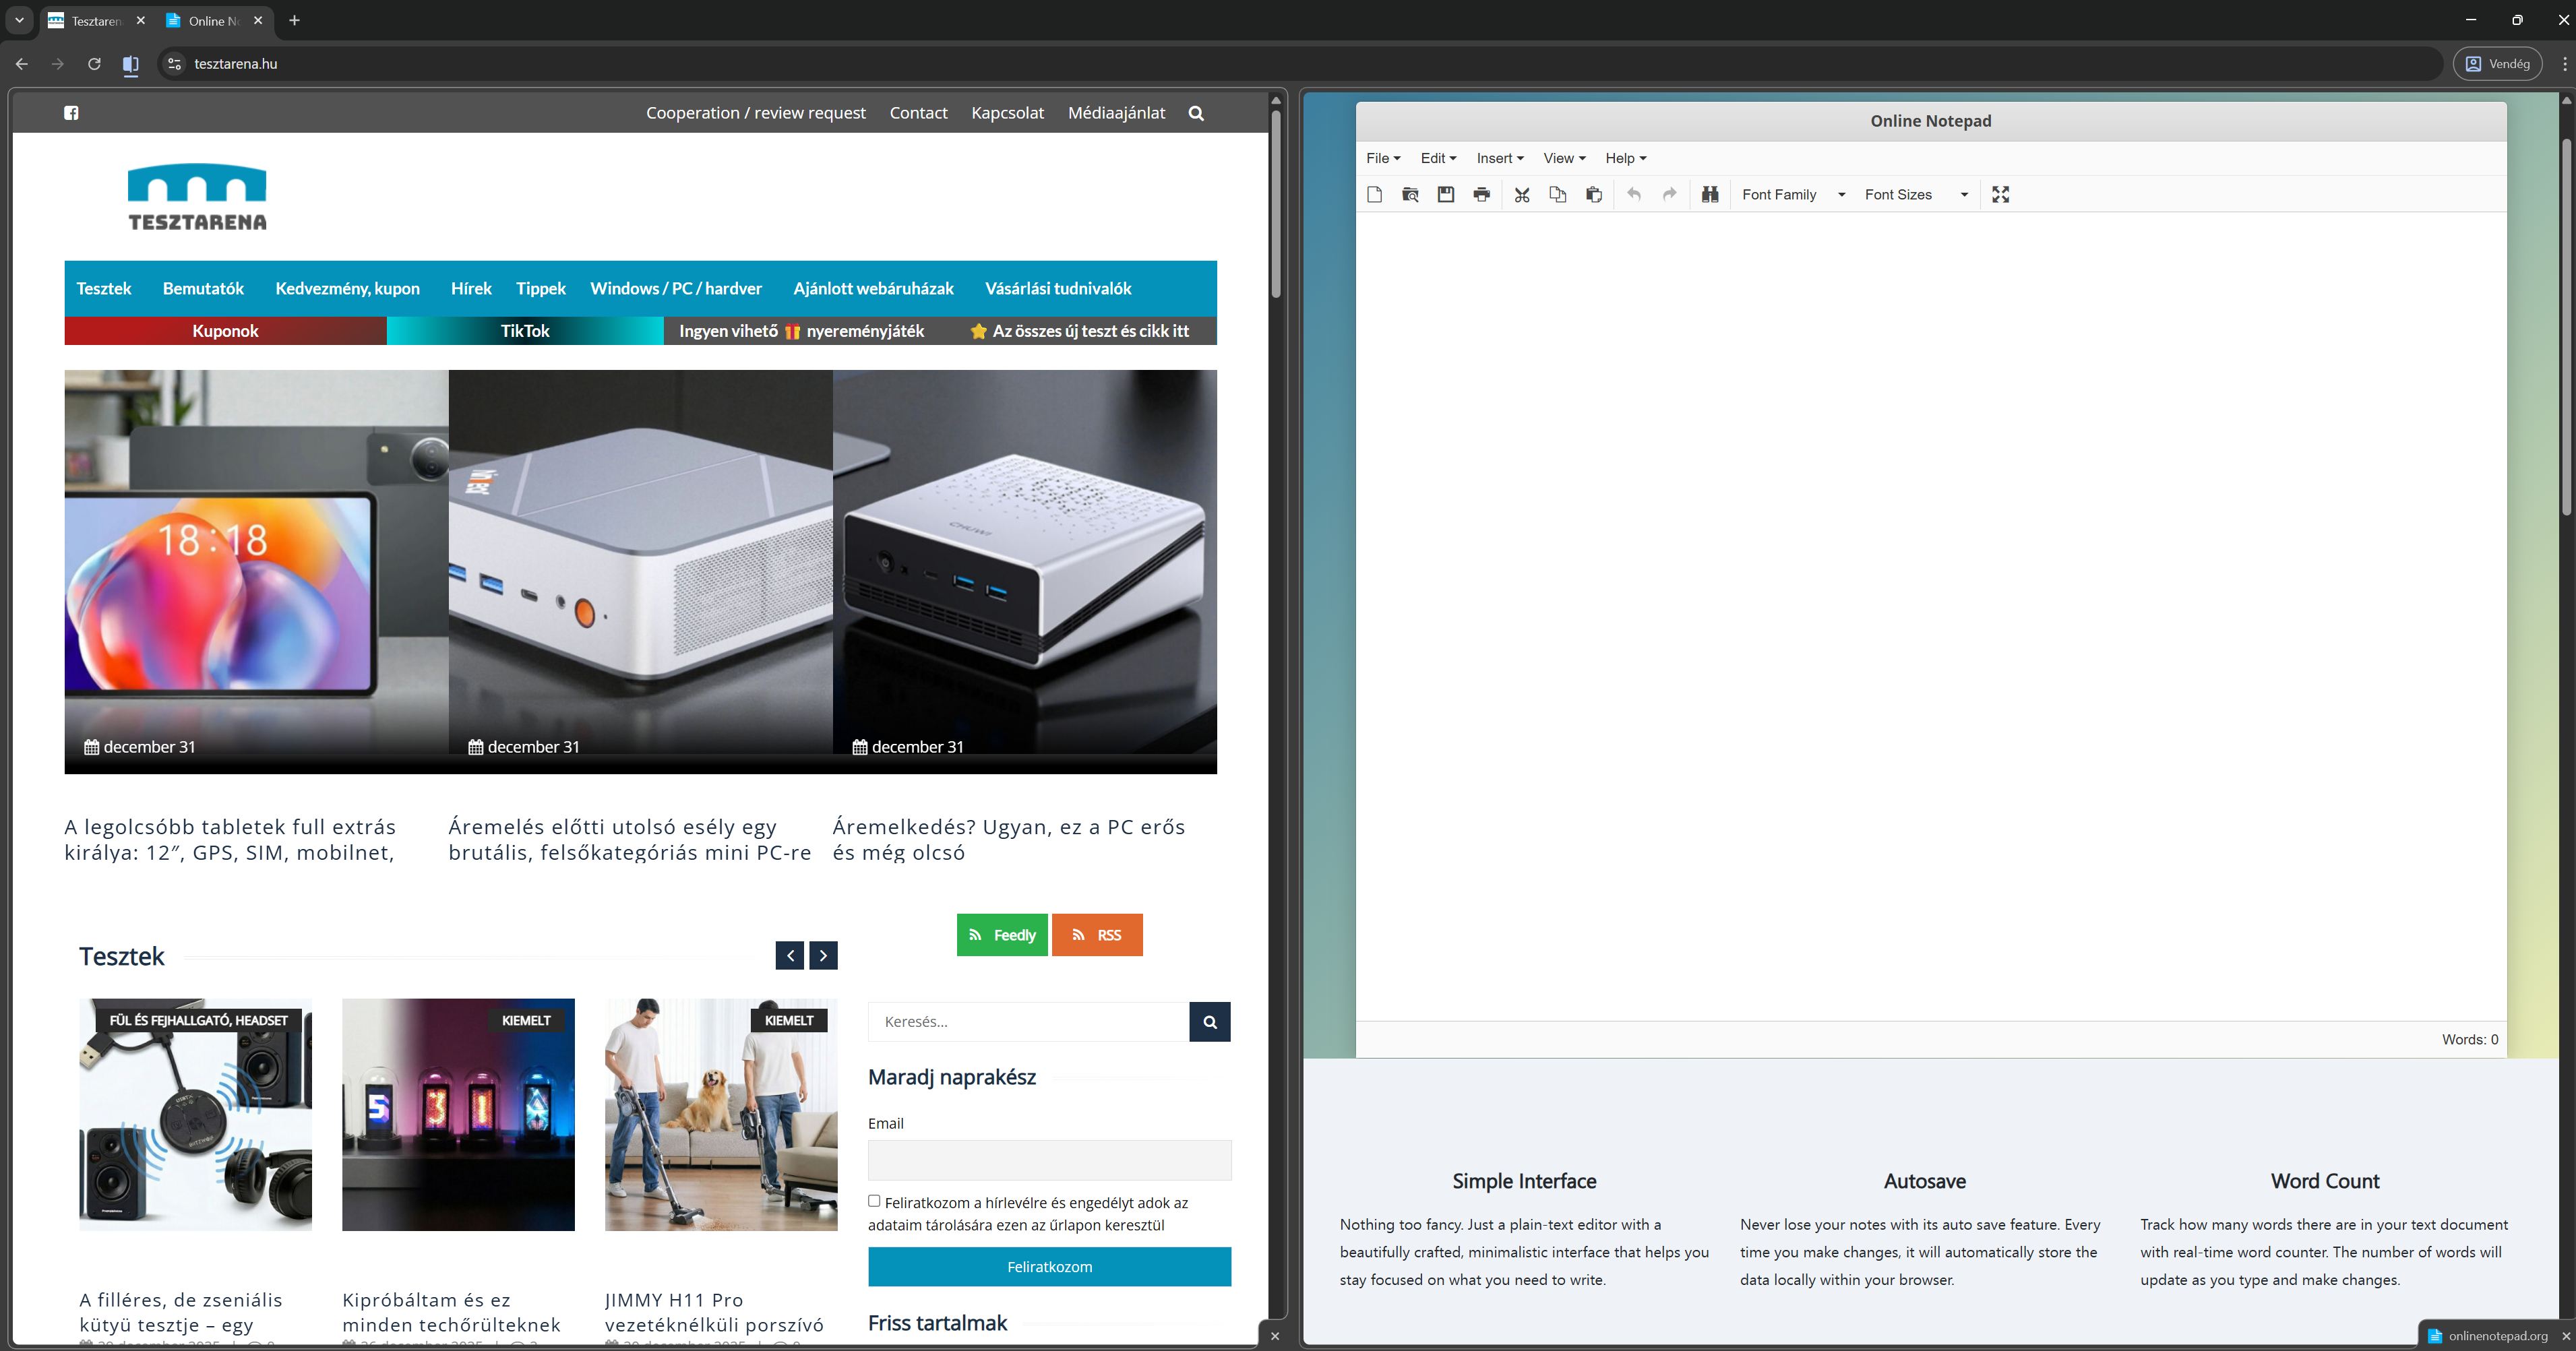This screenshot has height=1351, width=2576.
Task: Click the Paste clipboard icon
Action: point(1594,195)
